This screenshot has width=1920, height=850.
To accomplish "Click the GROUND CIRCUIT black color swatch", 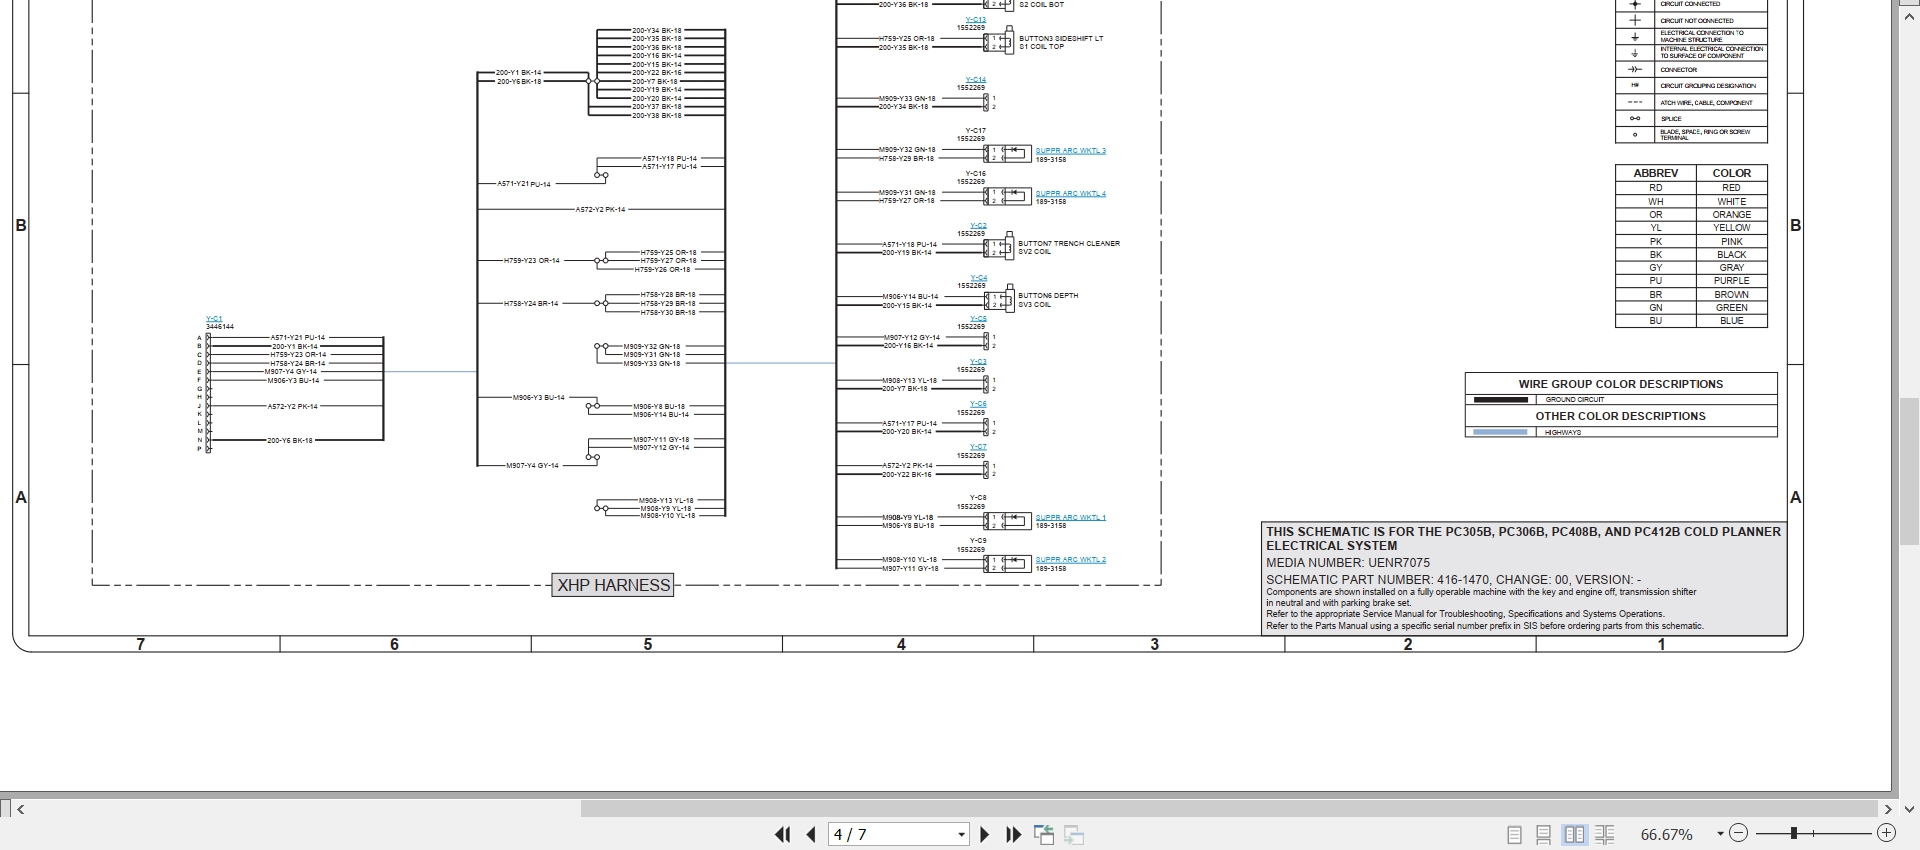I will (1501, 400).
